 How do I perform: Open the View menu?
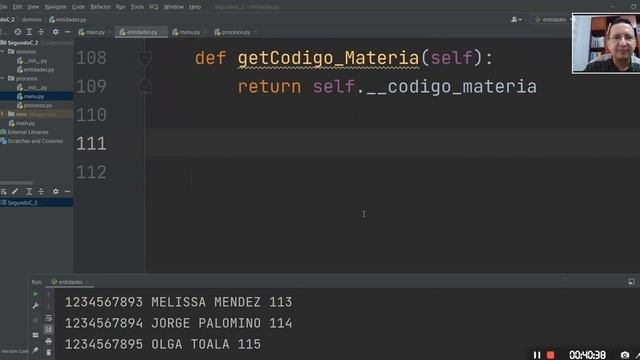[x=33, y=7]
